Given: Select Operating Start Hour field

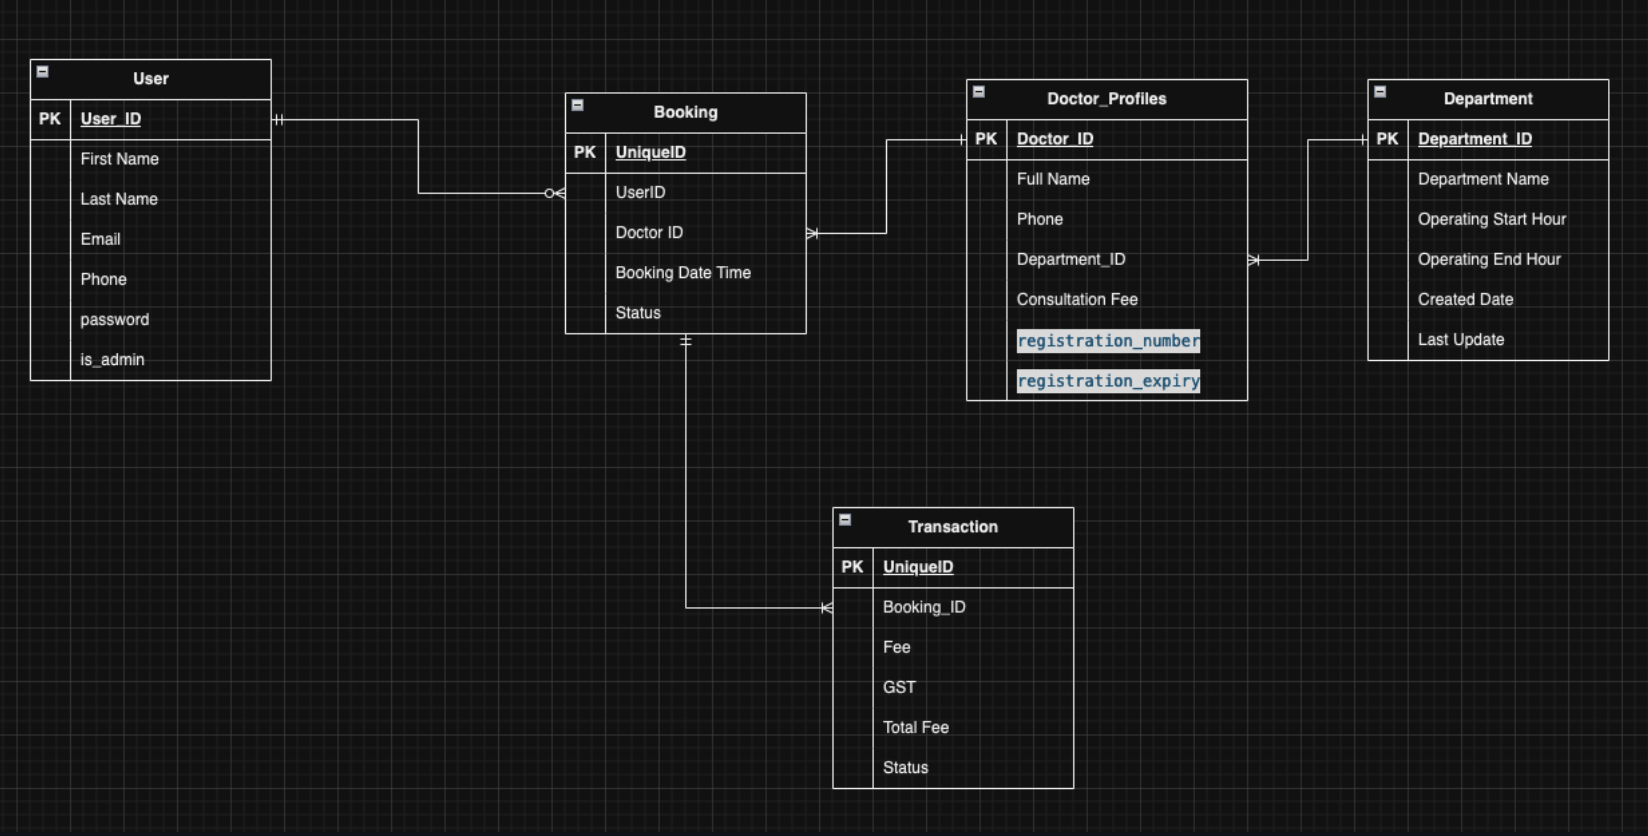Looking at the screenshot, I should (x=1491, y=220).
